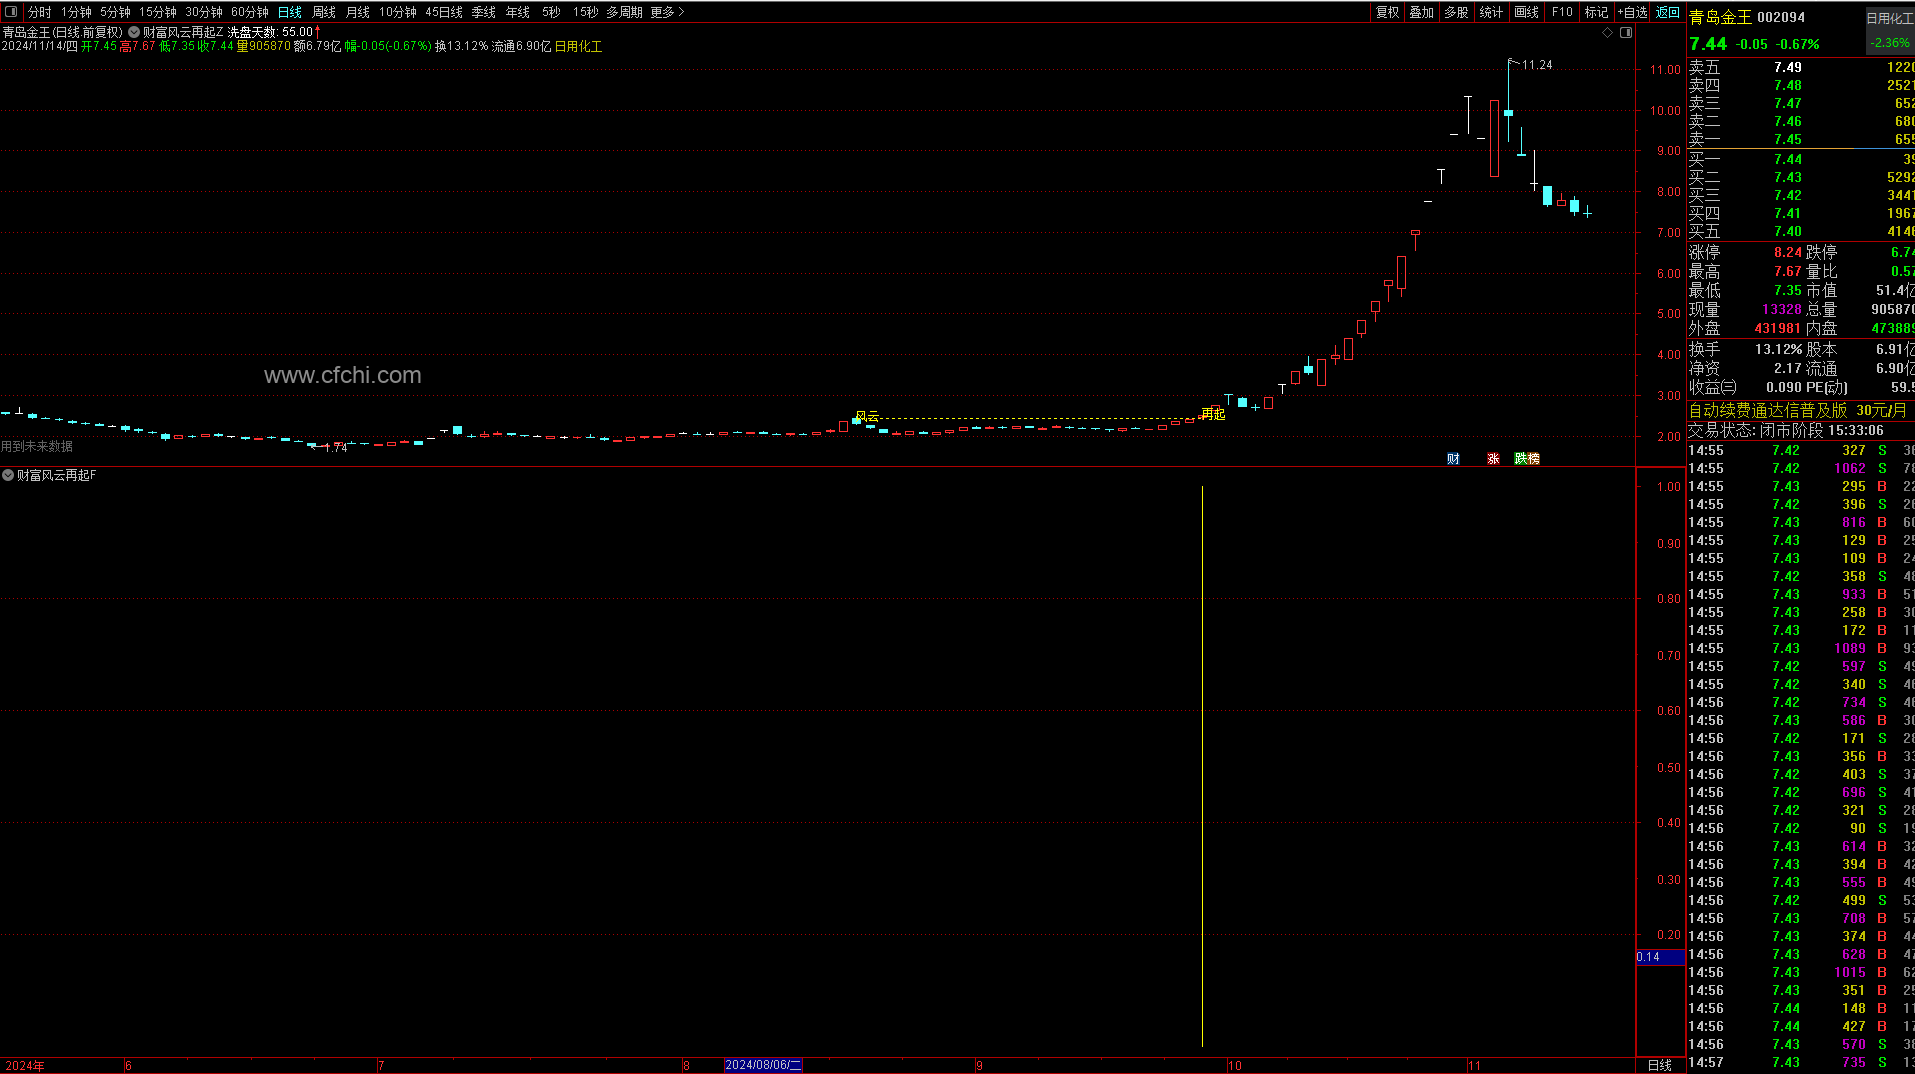This screenshot has width=1915, height=1074.
Task: Click the orange 榜 marker icon
Action: [1534, 459]
